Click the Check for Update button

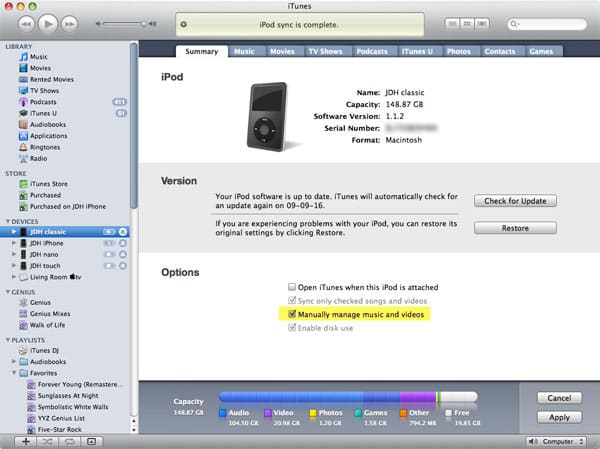pos(515,201)
